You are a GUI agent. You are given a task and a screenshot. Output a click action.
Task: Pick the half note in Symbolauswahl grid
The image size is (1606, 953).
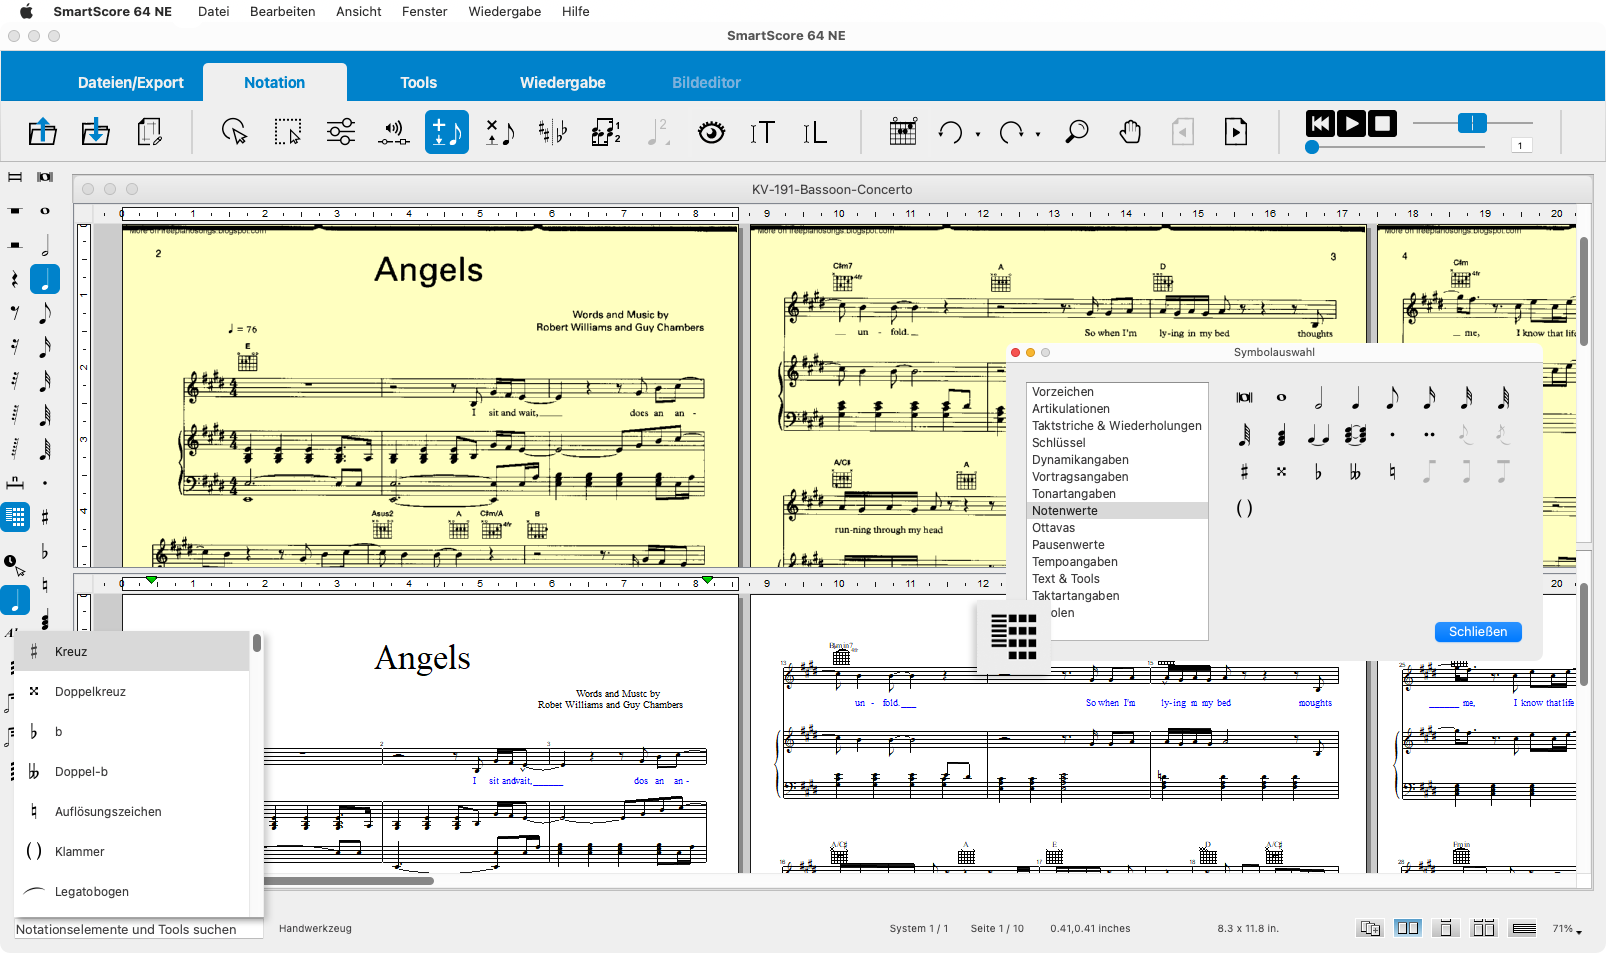(x=1318, y=398)
